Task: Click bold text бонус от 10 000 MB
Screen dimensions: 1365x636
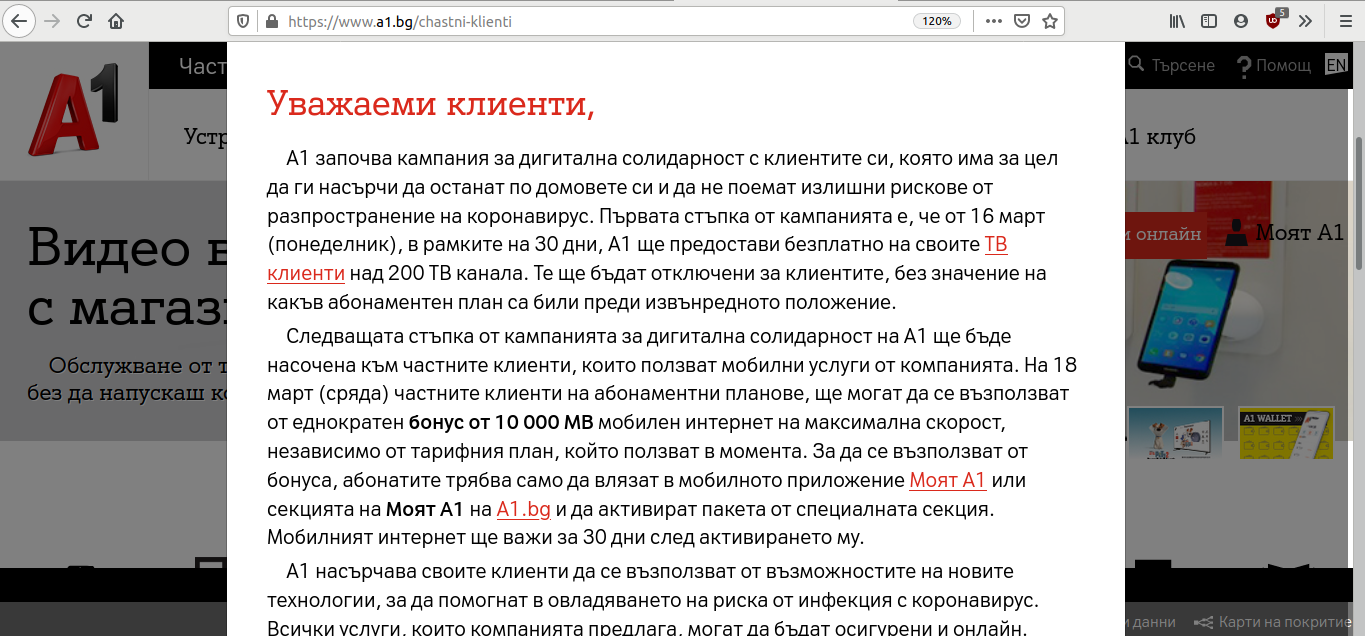Action: coord(501,422)
